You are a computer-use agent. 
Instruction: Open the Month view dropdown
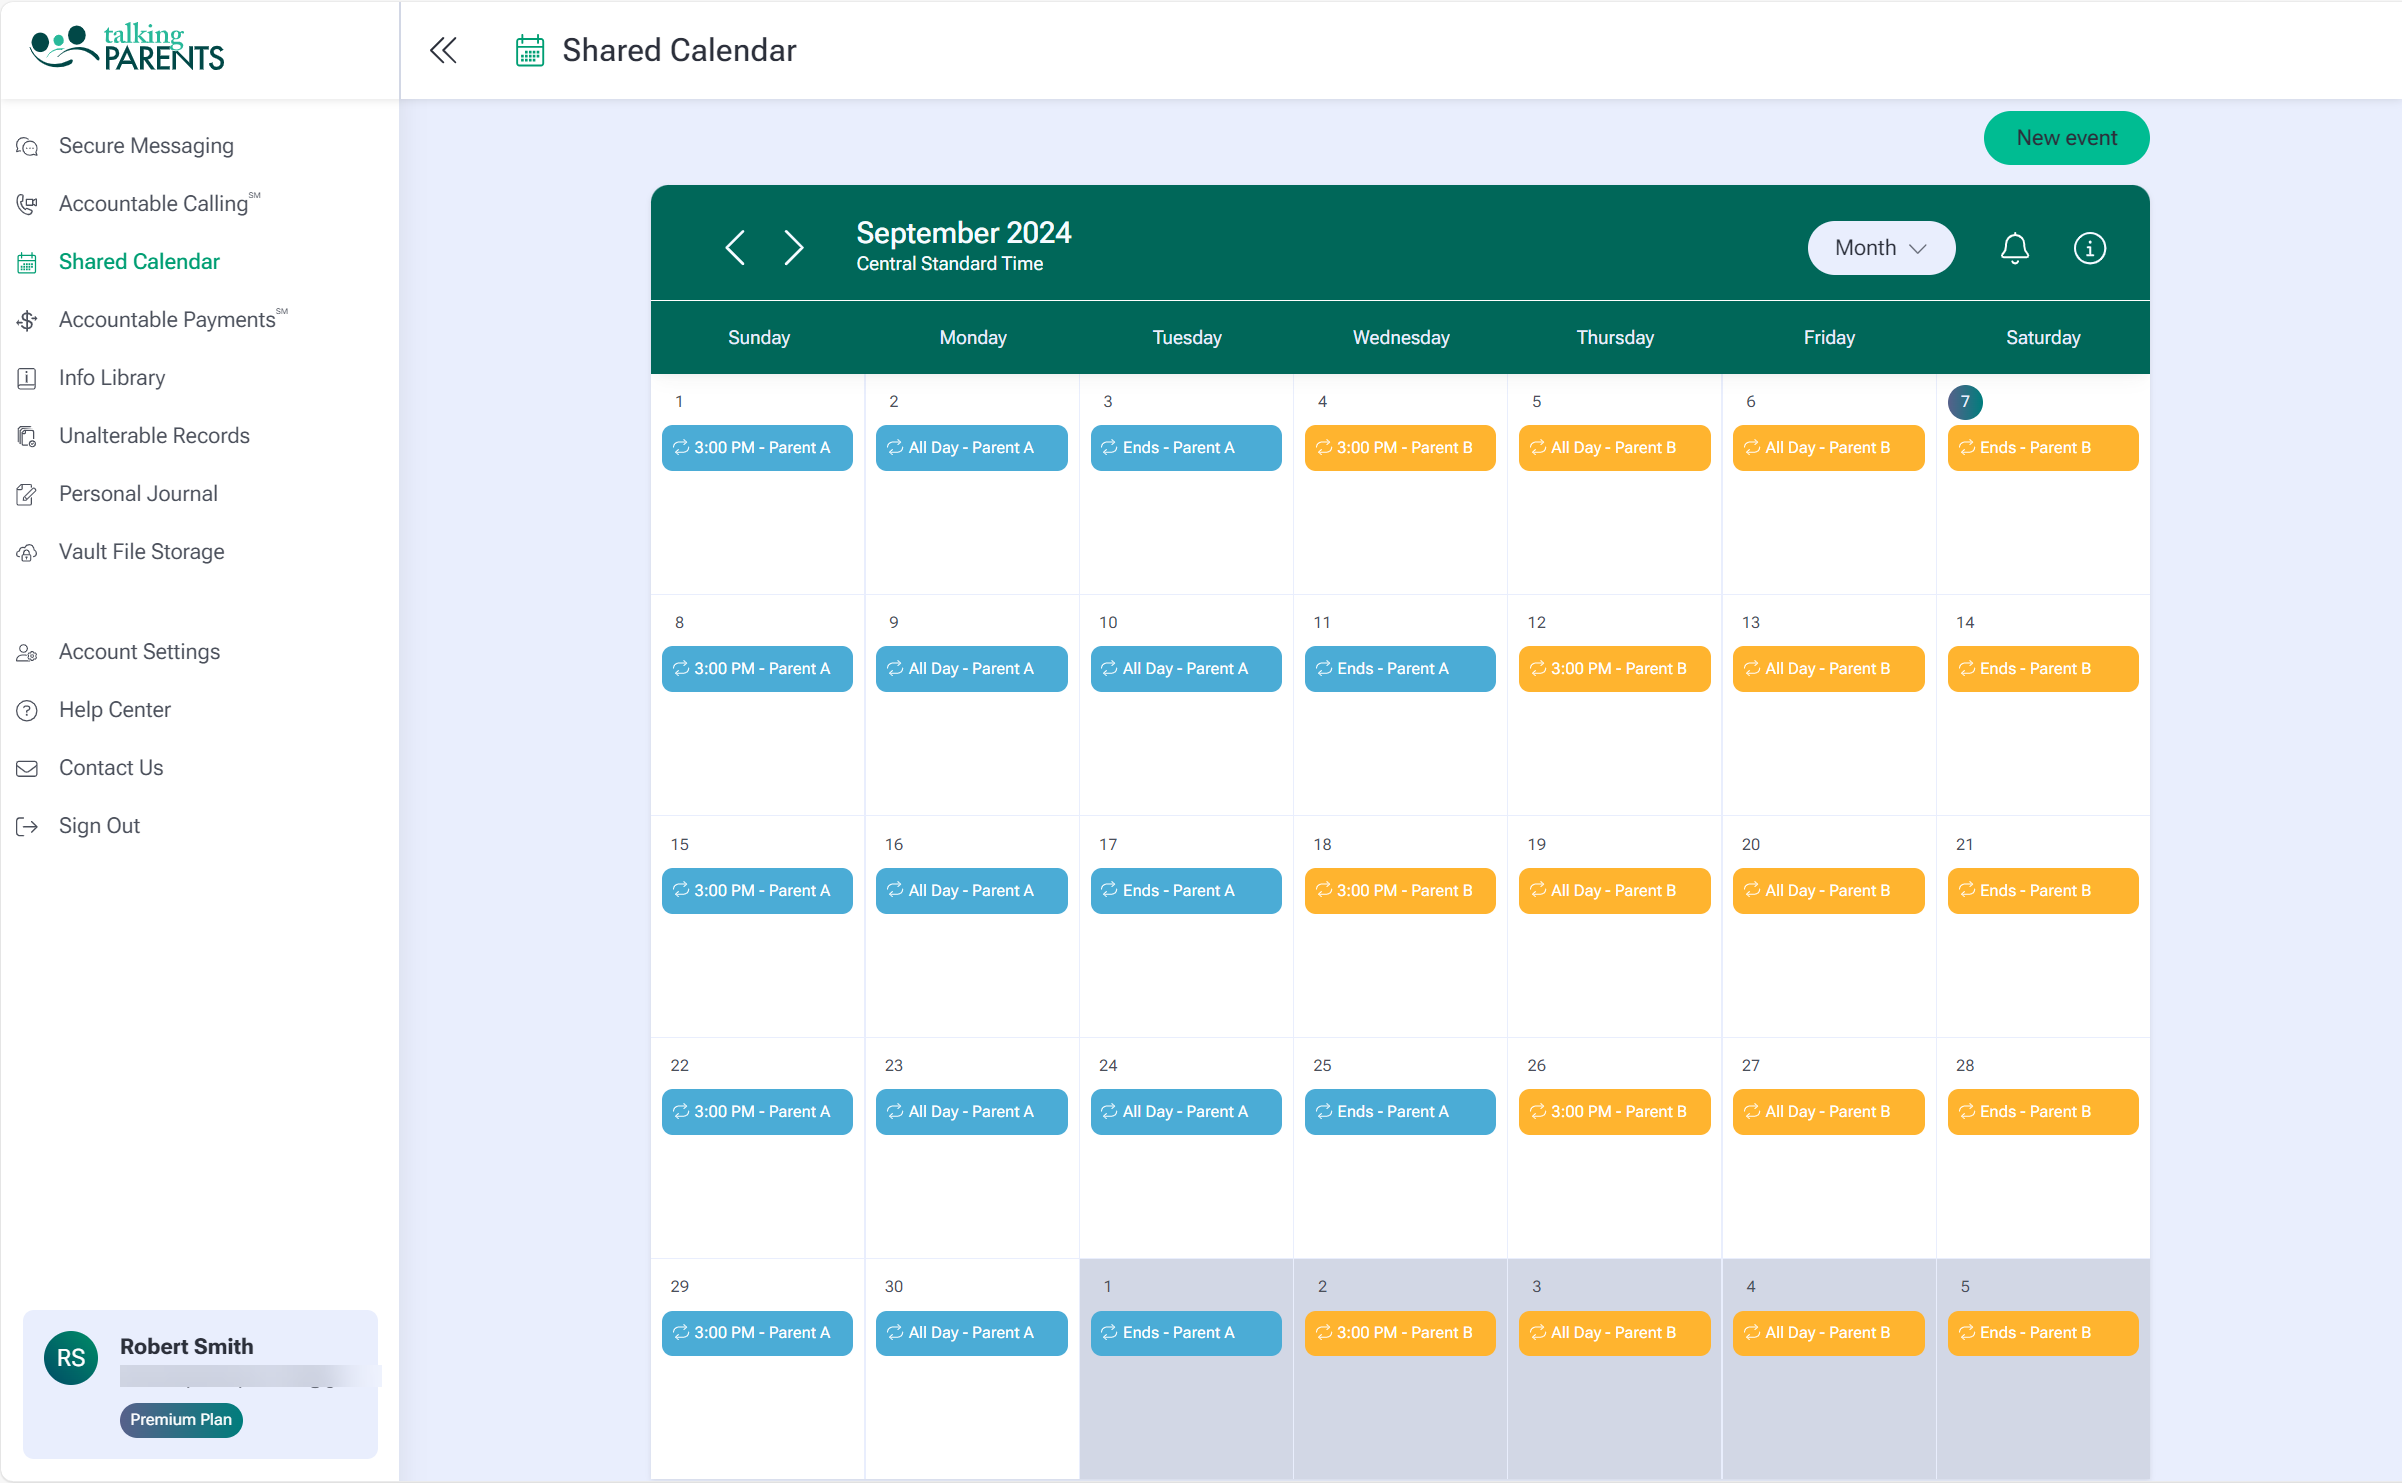pyautogui.click(x=1881, y=248)
